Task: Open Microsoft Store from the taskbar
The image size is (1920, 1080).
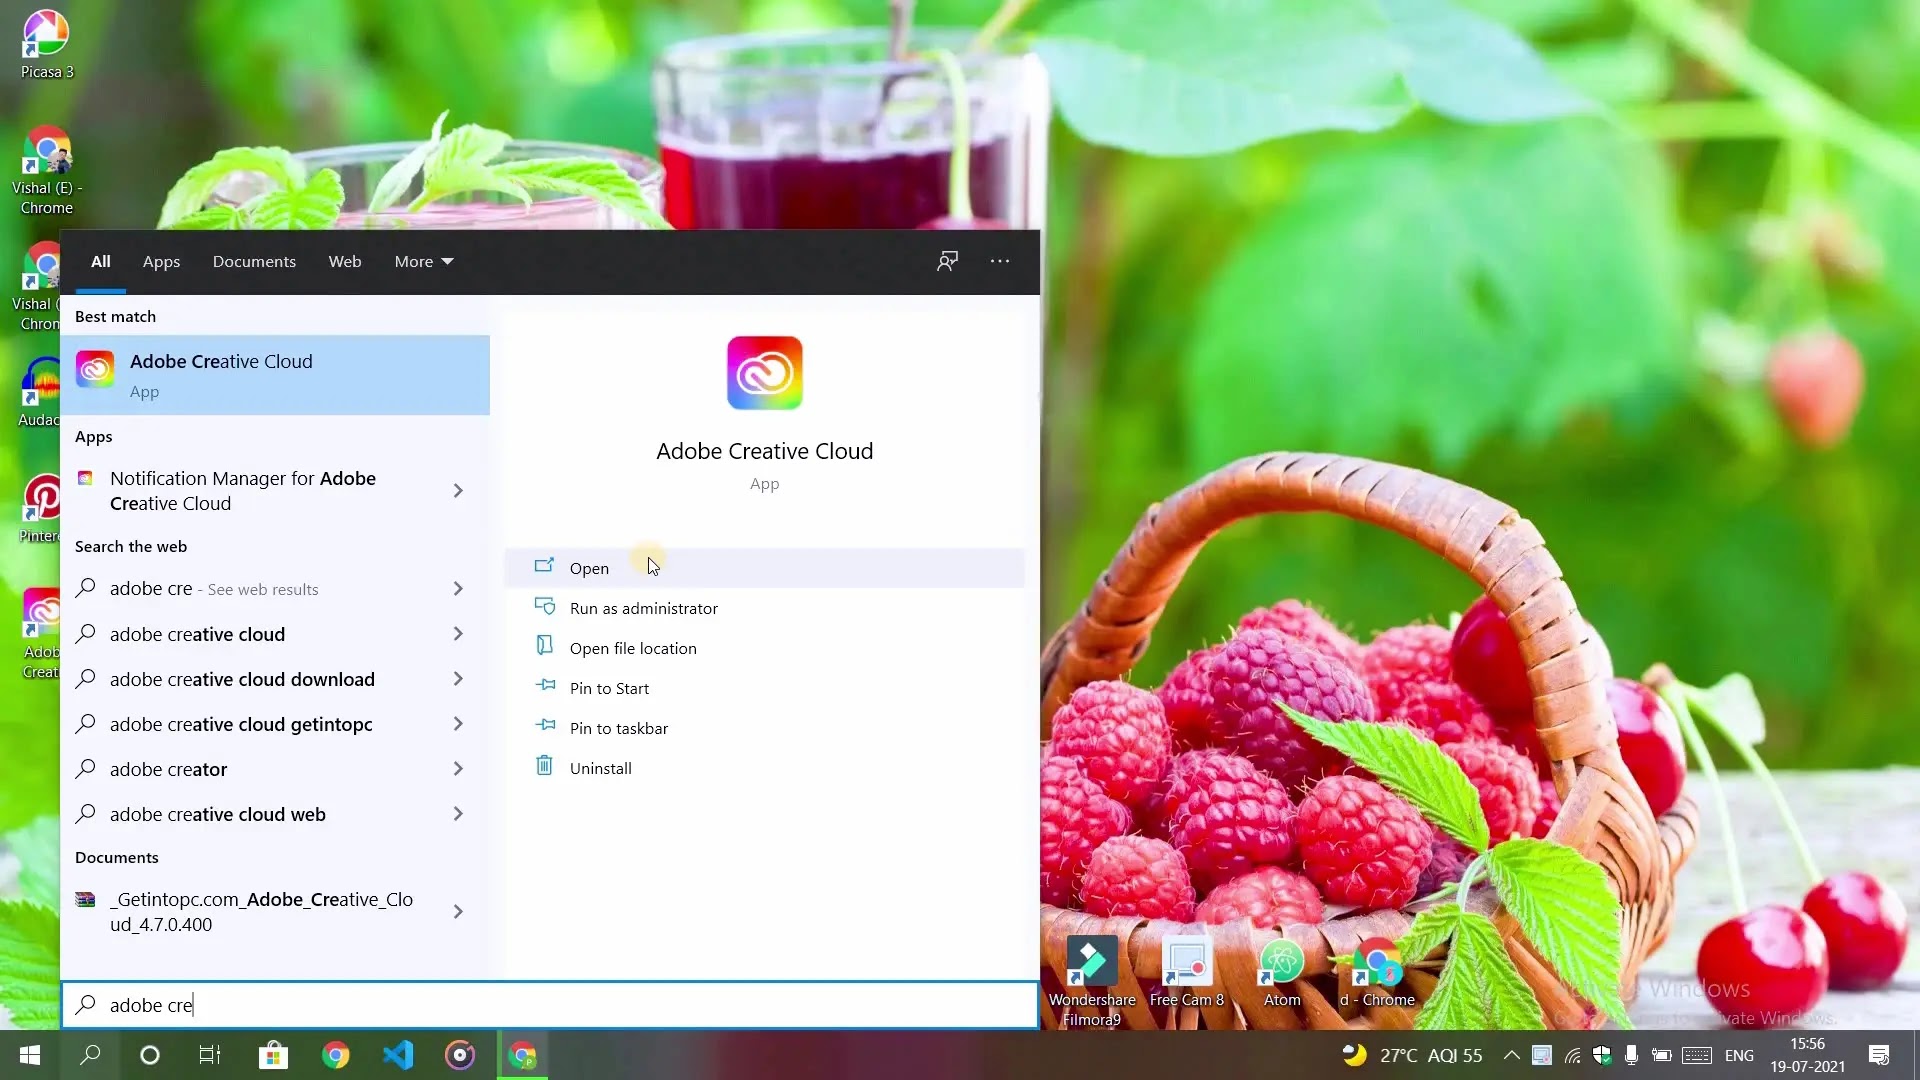Action: tap(273, 1055)
